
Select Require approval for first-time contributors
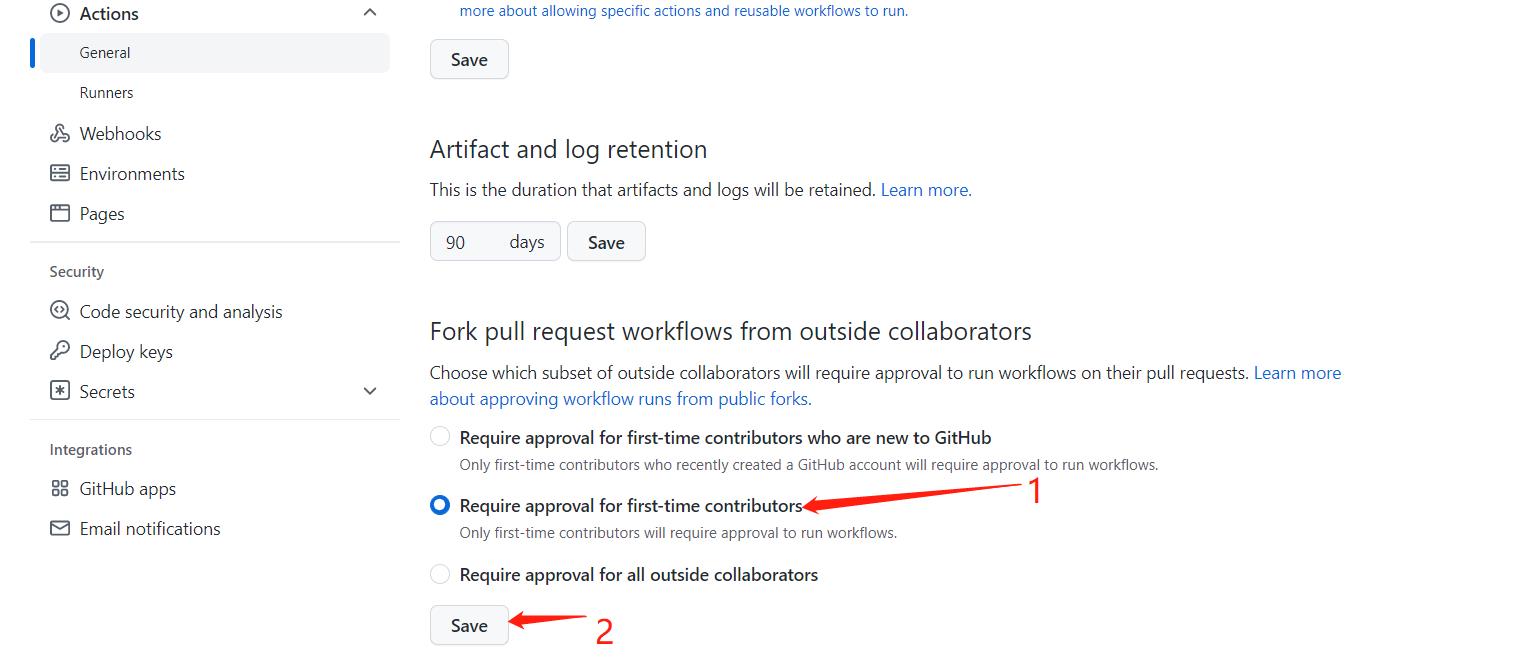coord(440,506)
